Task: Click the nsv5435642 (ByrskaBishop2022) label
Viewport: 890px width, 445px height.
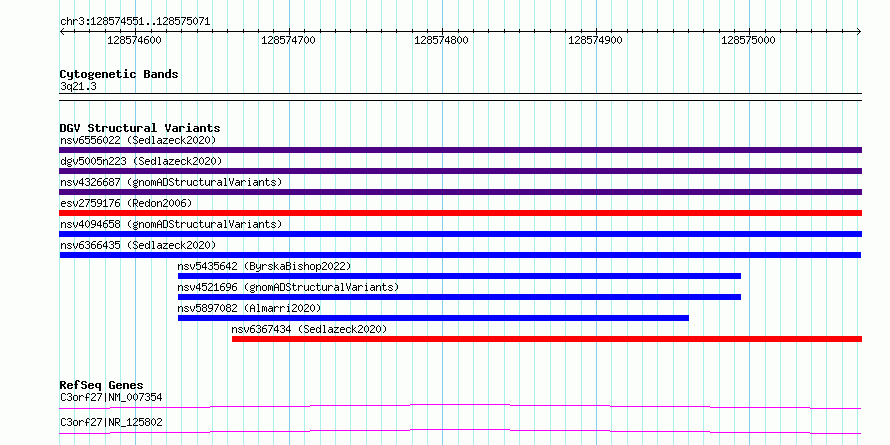Action: click(x=265, y=266)
